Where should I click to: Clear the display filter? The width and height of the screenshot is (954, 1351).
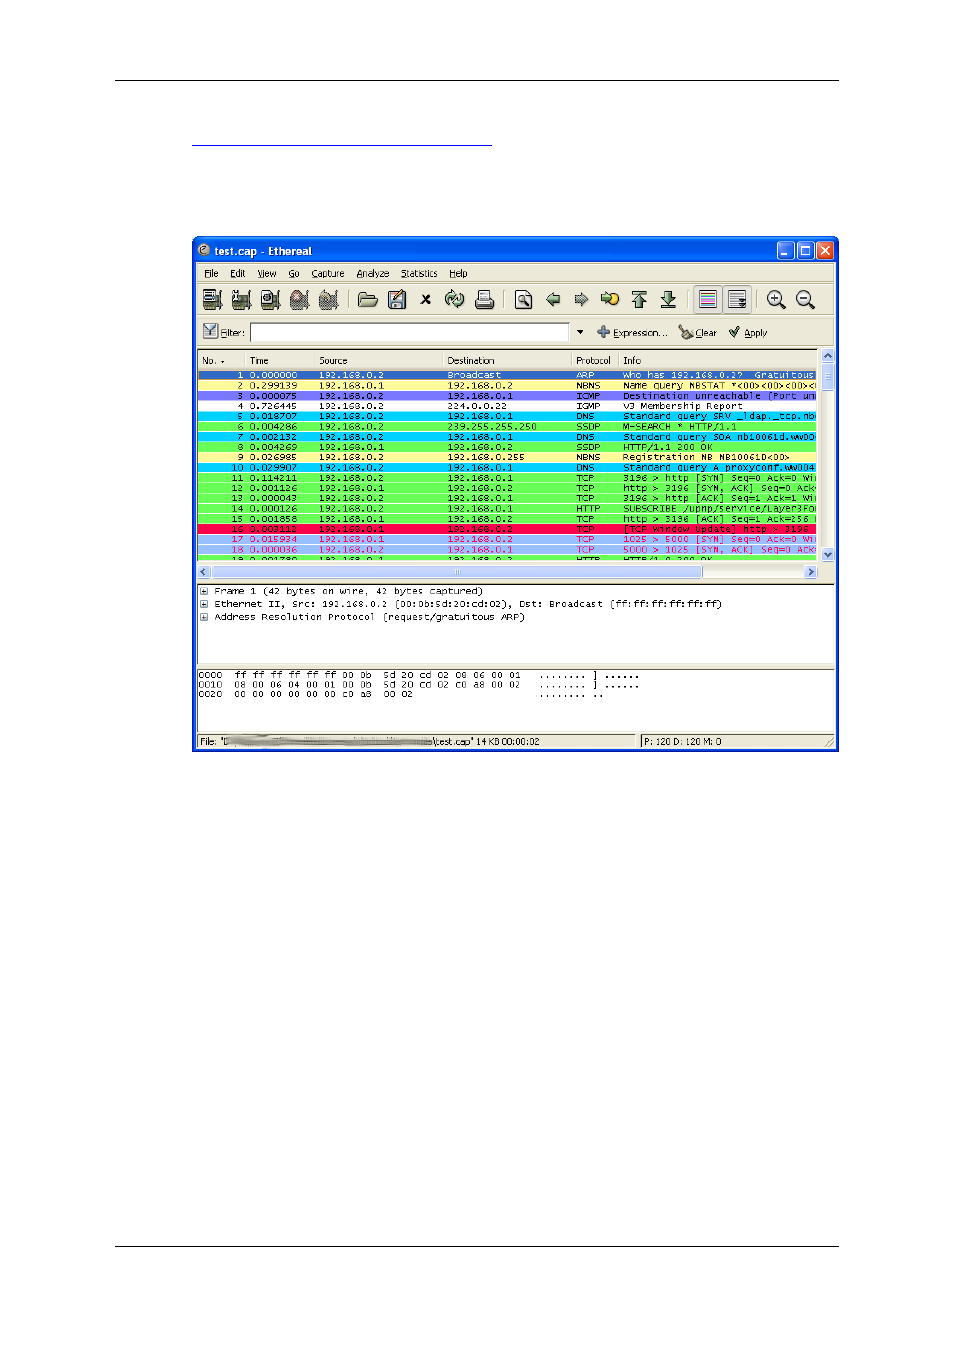point(697,332)
